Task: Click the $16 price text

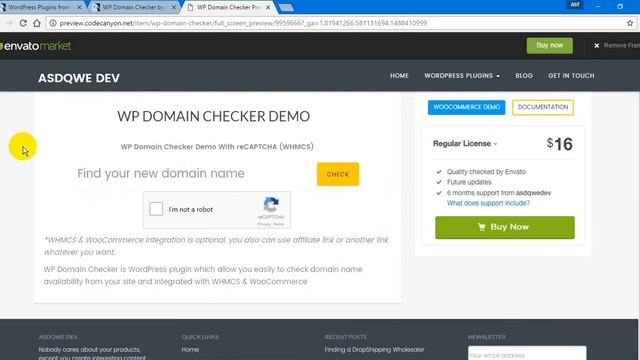Action: click(560, 144)
